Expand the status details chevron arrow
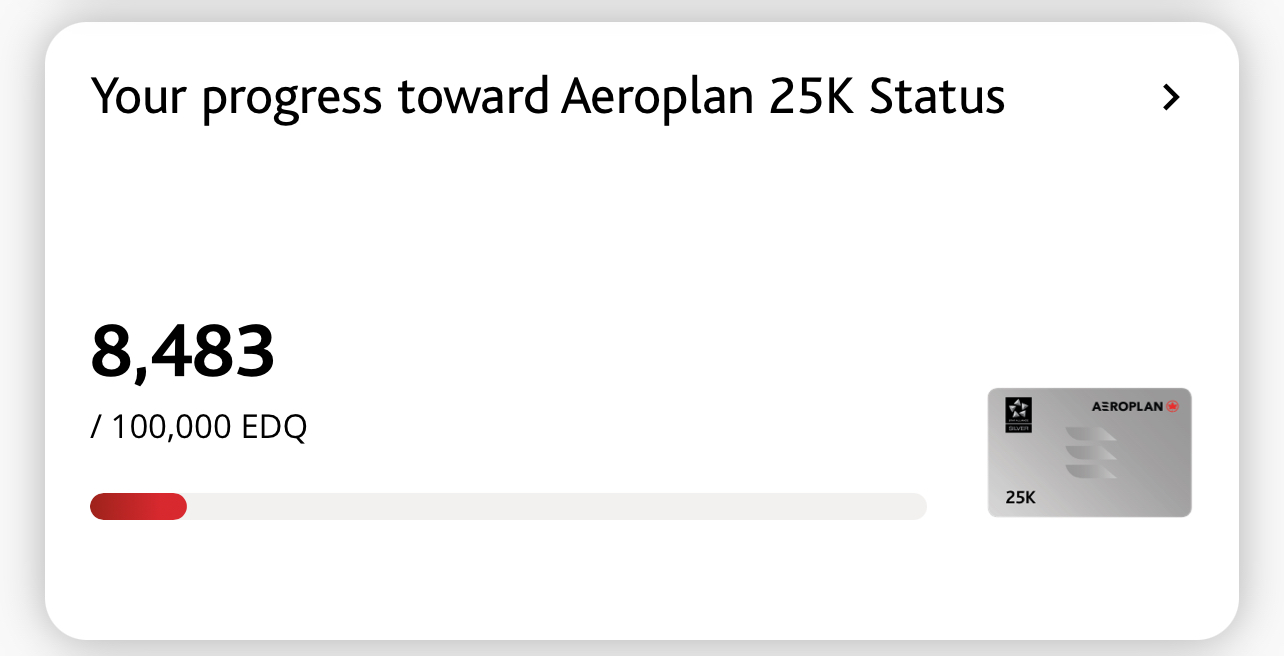1284x656 pixels. click(1171, 97)
